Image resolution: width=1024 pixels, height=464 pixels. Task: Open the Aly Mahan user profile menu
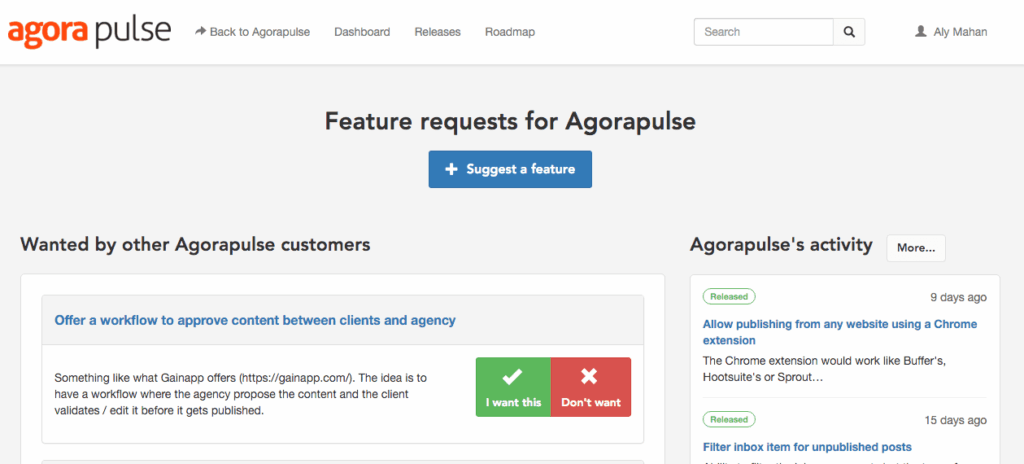pos(951,32)
